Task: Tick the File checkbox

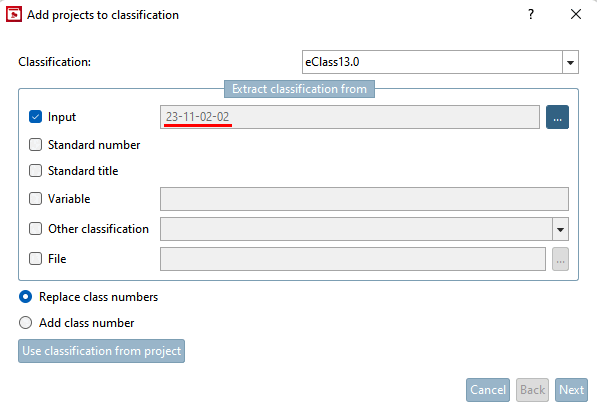Action: pos(35,259)
